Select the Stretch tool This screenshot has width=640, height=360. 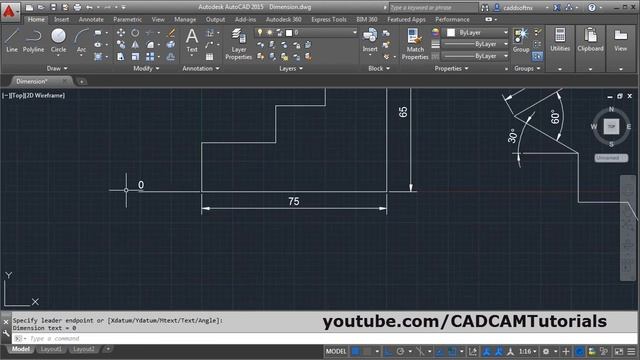pyautogui.click(x=121, y=56)
